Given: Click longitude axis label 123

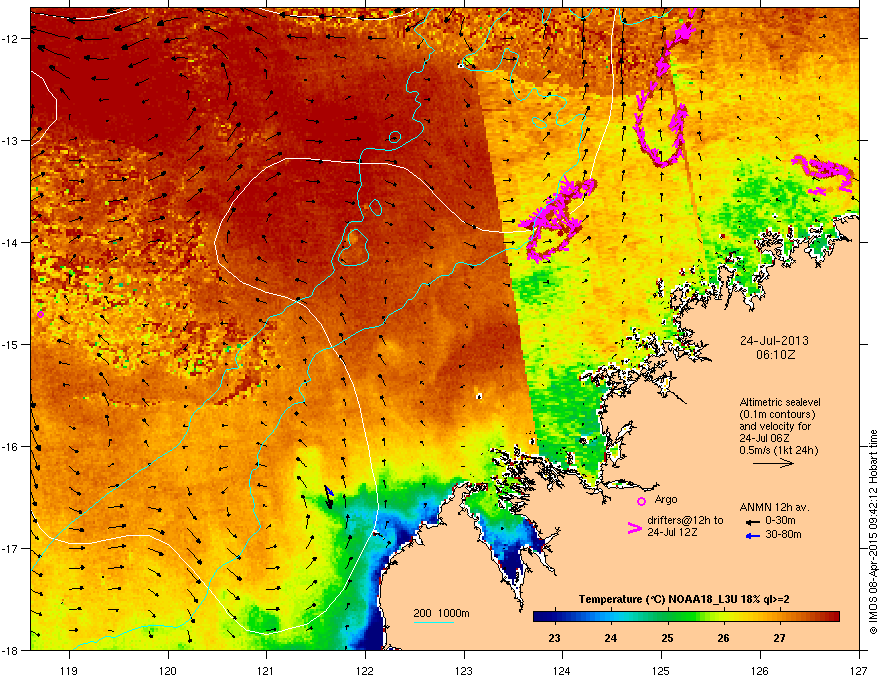Looking at the screenshot, I should tap(464, 670).
